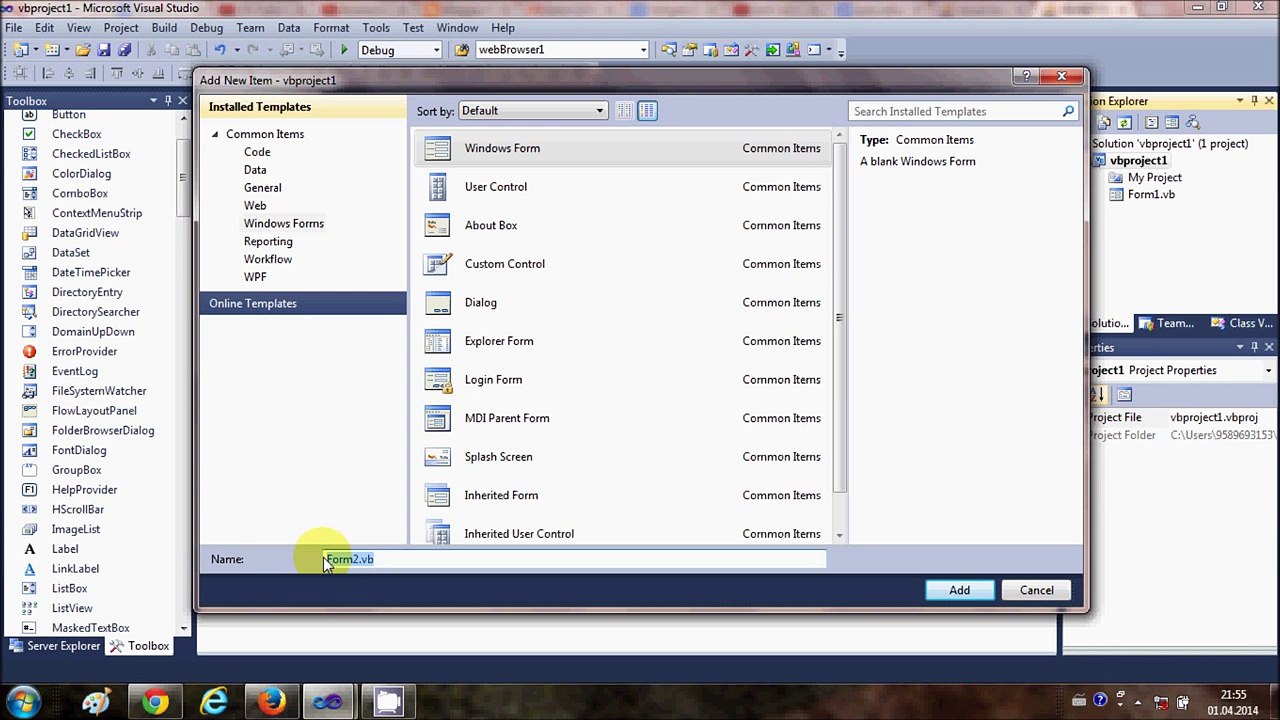Click the Open File toolbar icon
The height and width of the screenshot is (720, 1280).
[83, 50]
